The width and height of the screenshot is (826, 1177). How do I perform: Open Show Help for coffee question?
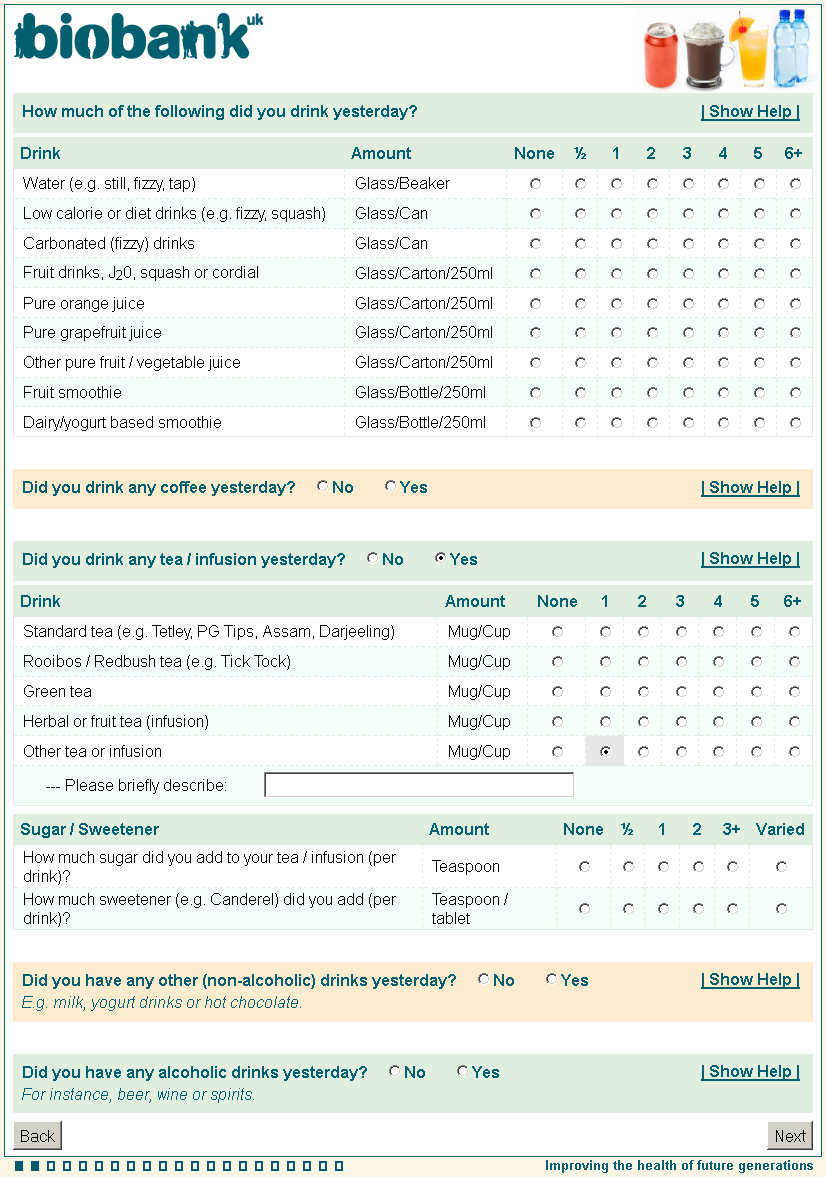coord(750,488)
